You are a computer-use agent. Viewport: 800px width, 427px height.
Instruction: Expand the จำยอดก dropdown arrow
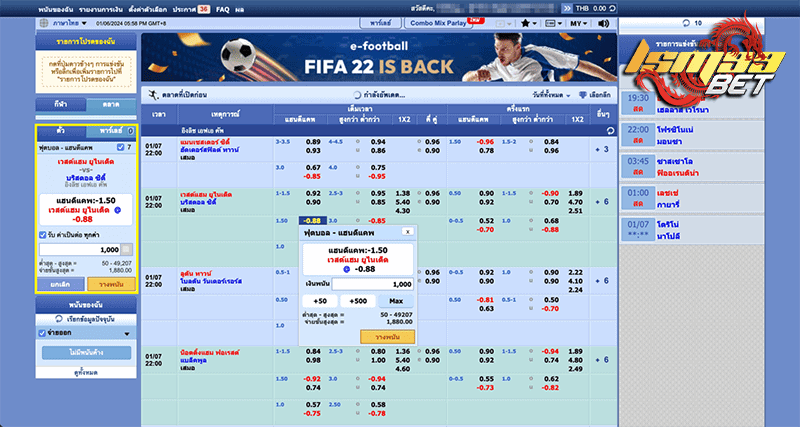coord(127,334)
